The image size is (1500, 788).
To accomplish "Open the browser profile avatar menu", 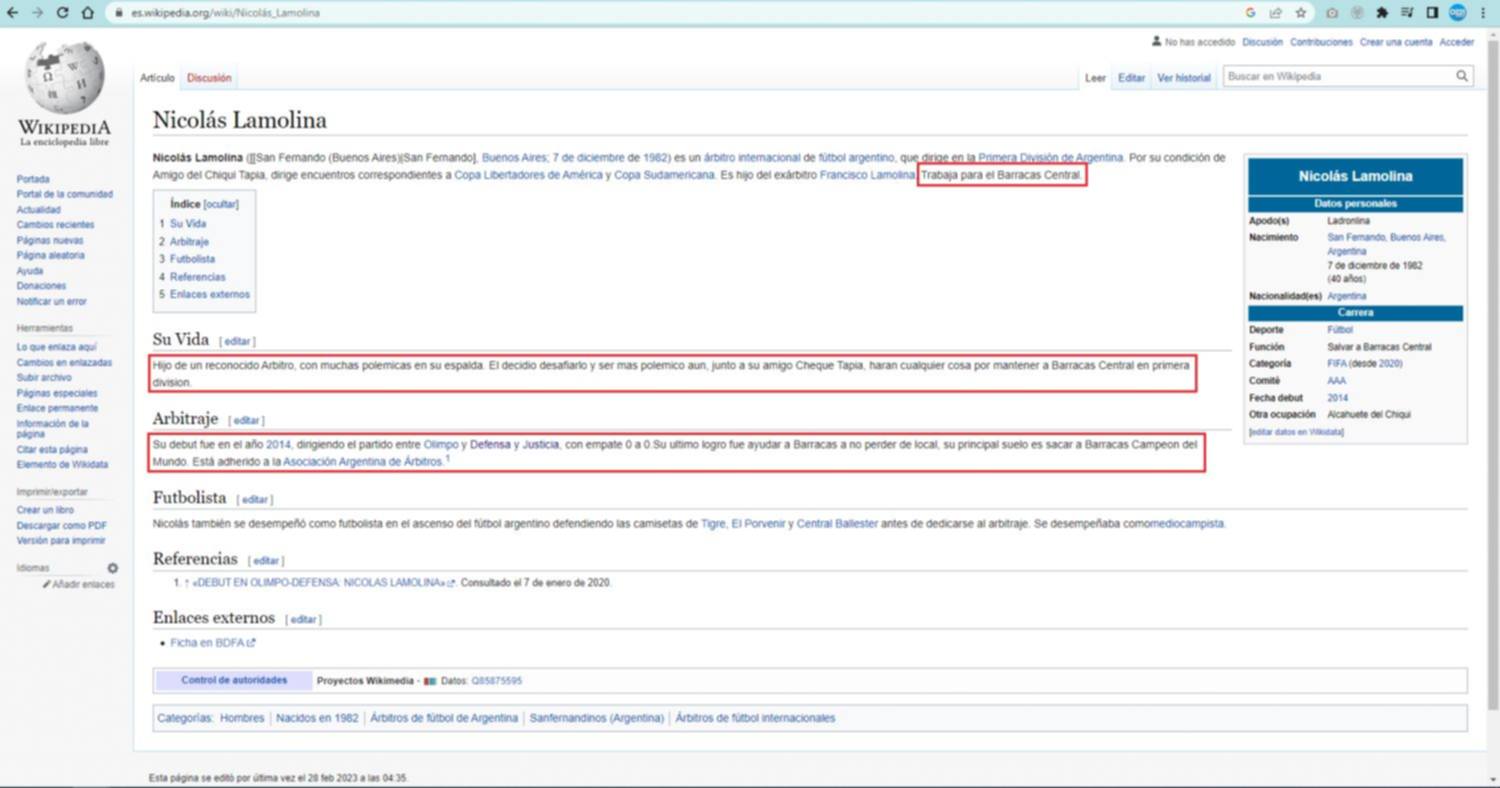I will pos(1457,13).
